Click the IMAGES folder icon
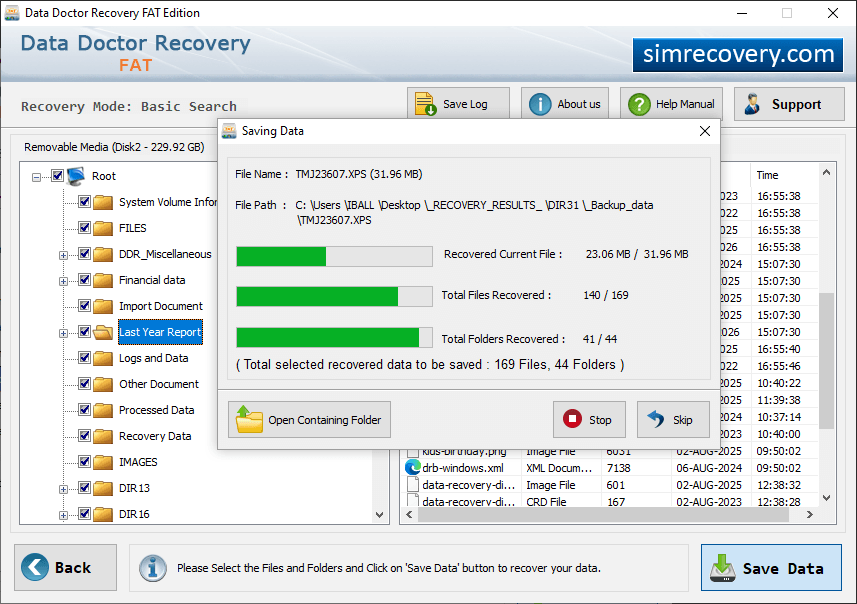857x604 pixels. click(x=103, y=462)
